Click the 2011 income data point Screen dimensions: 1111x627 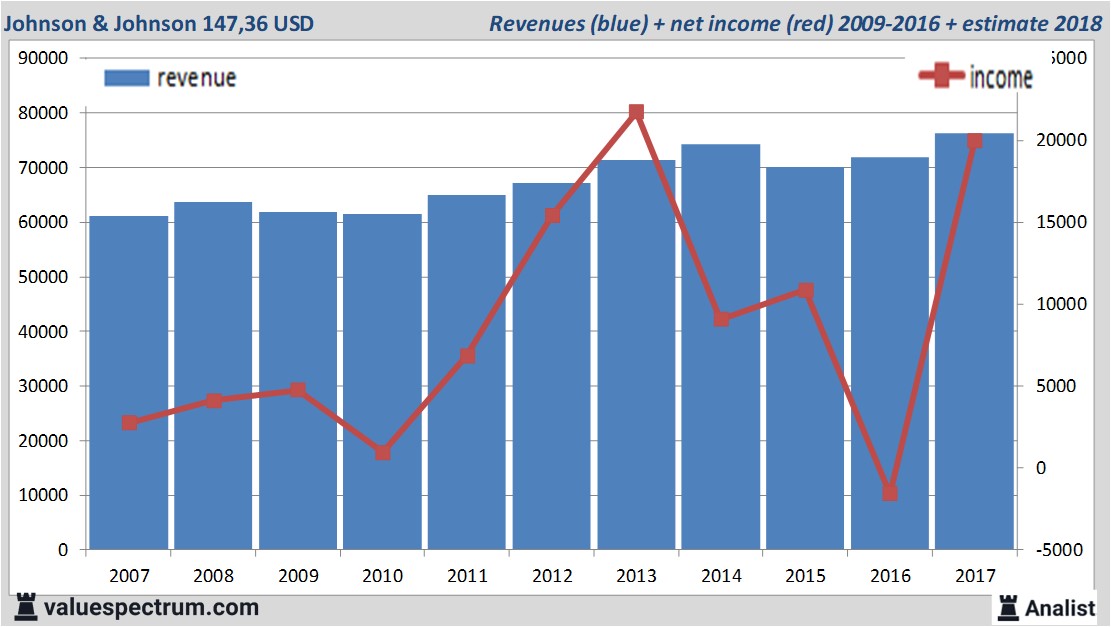[468, 356]
